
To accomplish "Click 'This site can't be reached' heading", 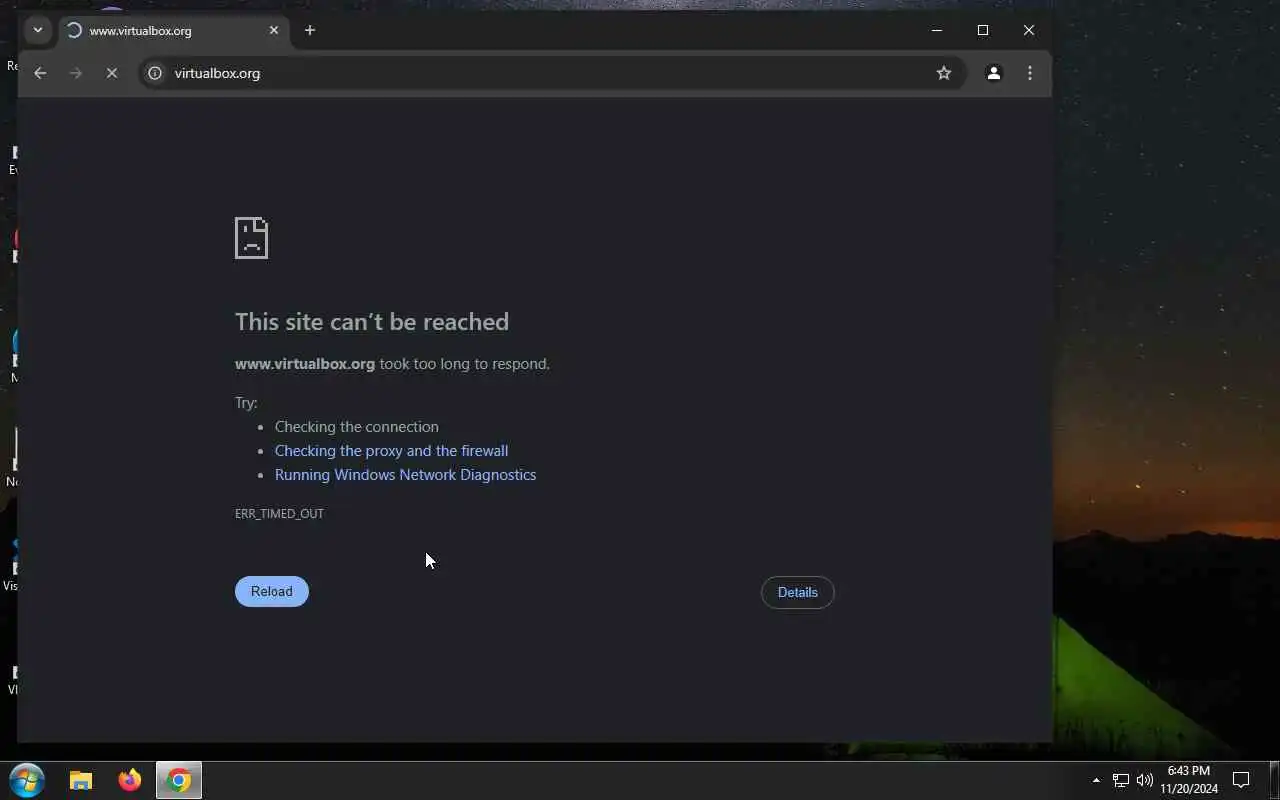I will pyautogui.click(x=372, y=321).
